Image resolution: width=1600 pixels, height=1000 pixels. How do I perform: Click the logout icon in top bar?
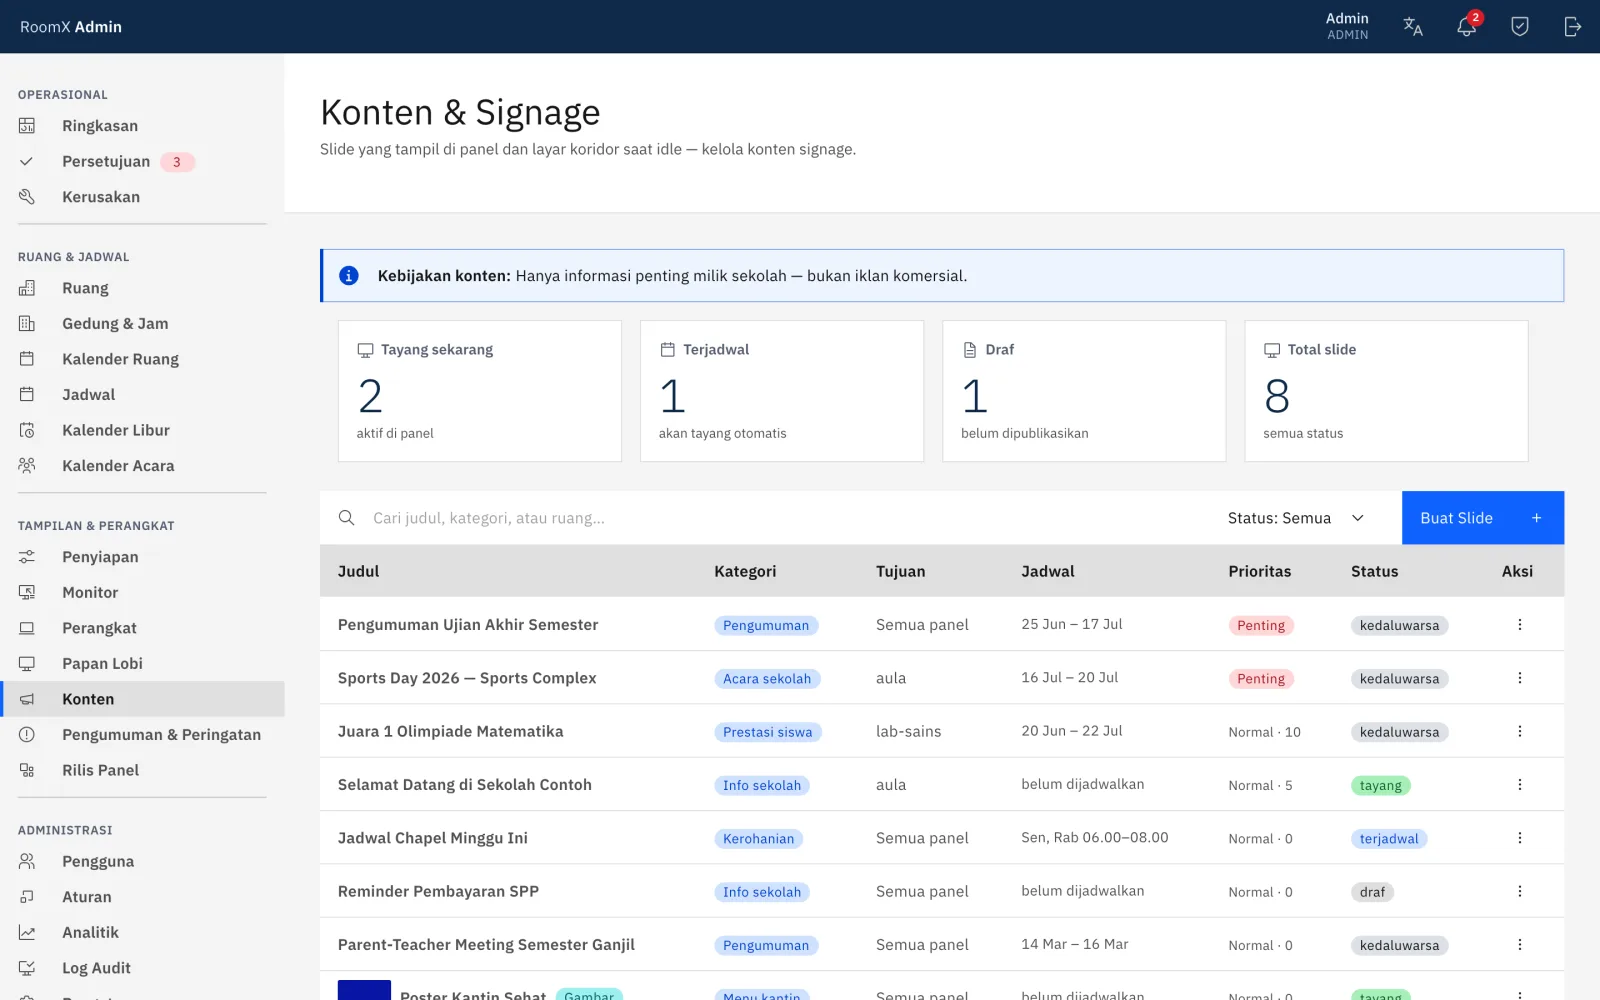point(1573,27)
